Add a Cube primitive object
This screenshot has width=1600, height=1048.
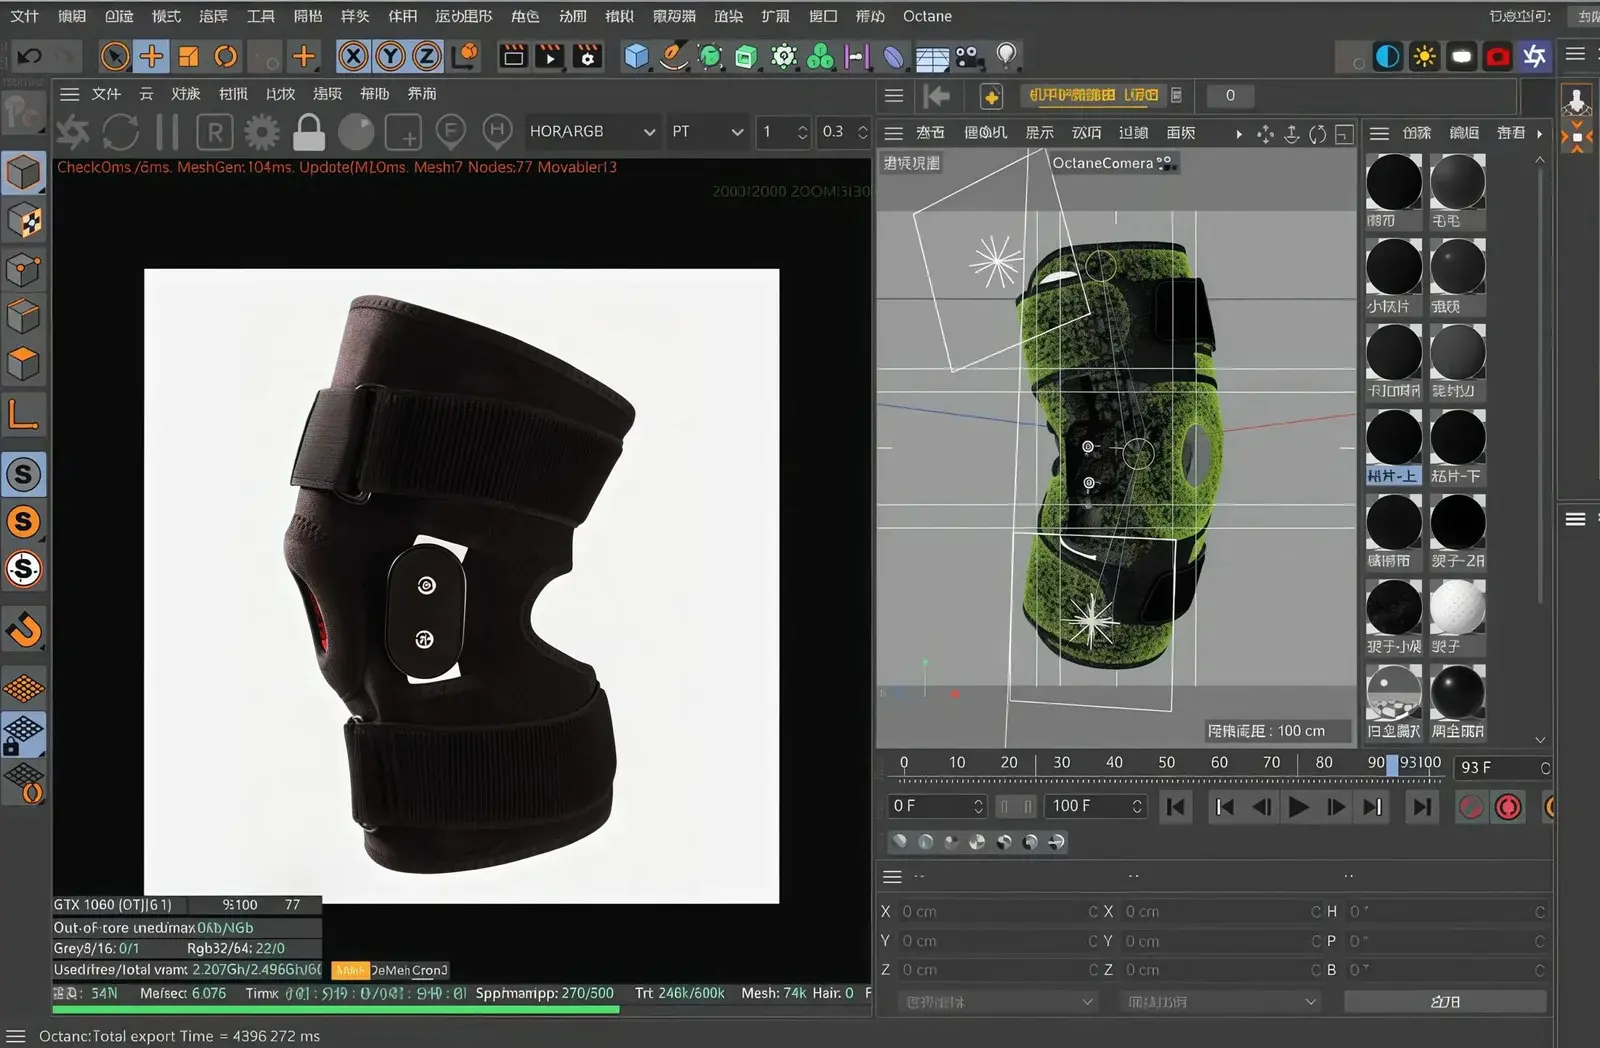(636, 56)
